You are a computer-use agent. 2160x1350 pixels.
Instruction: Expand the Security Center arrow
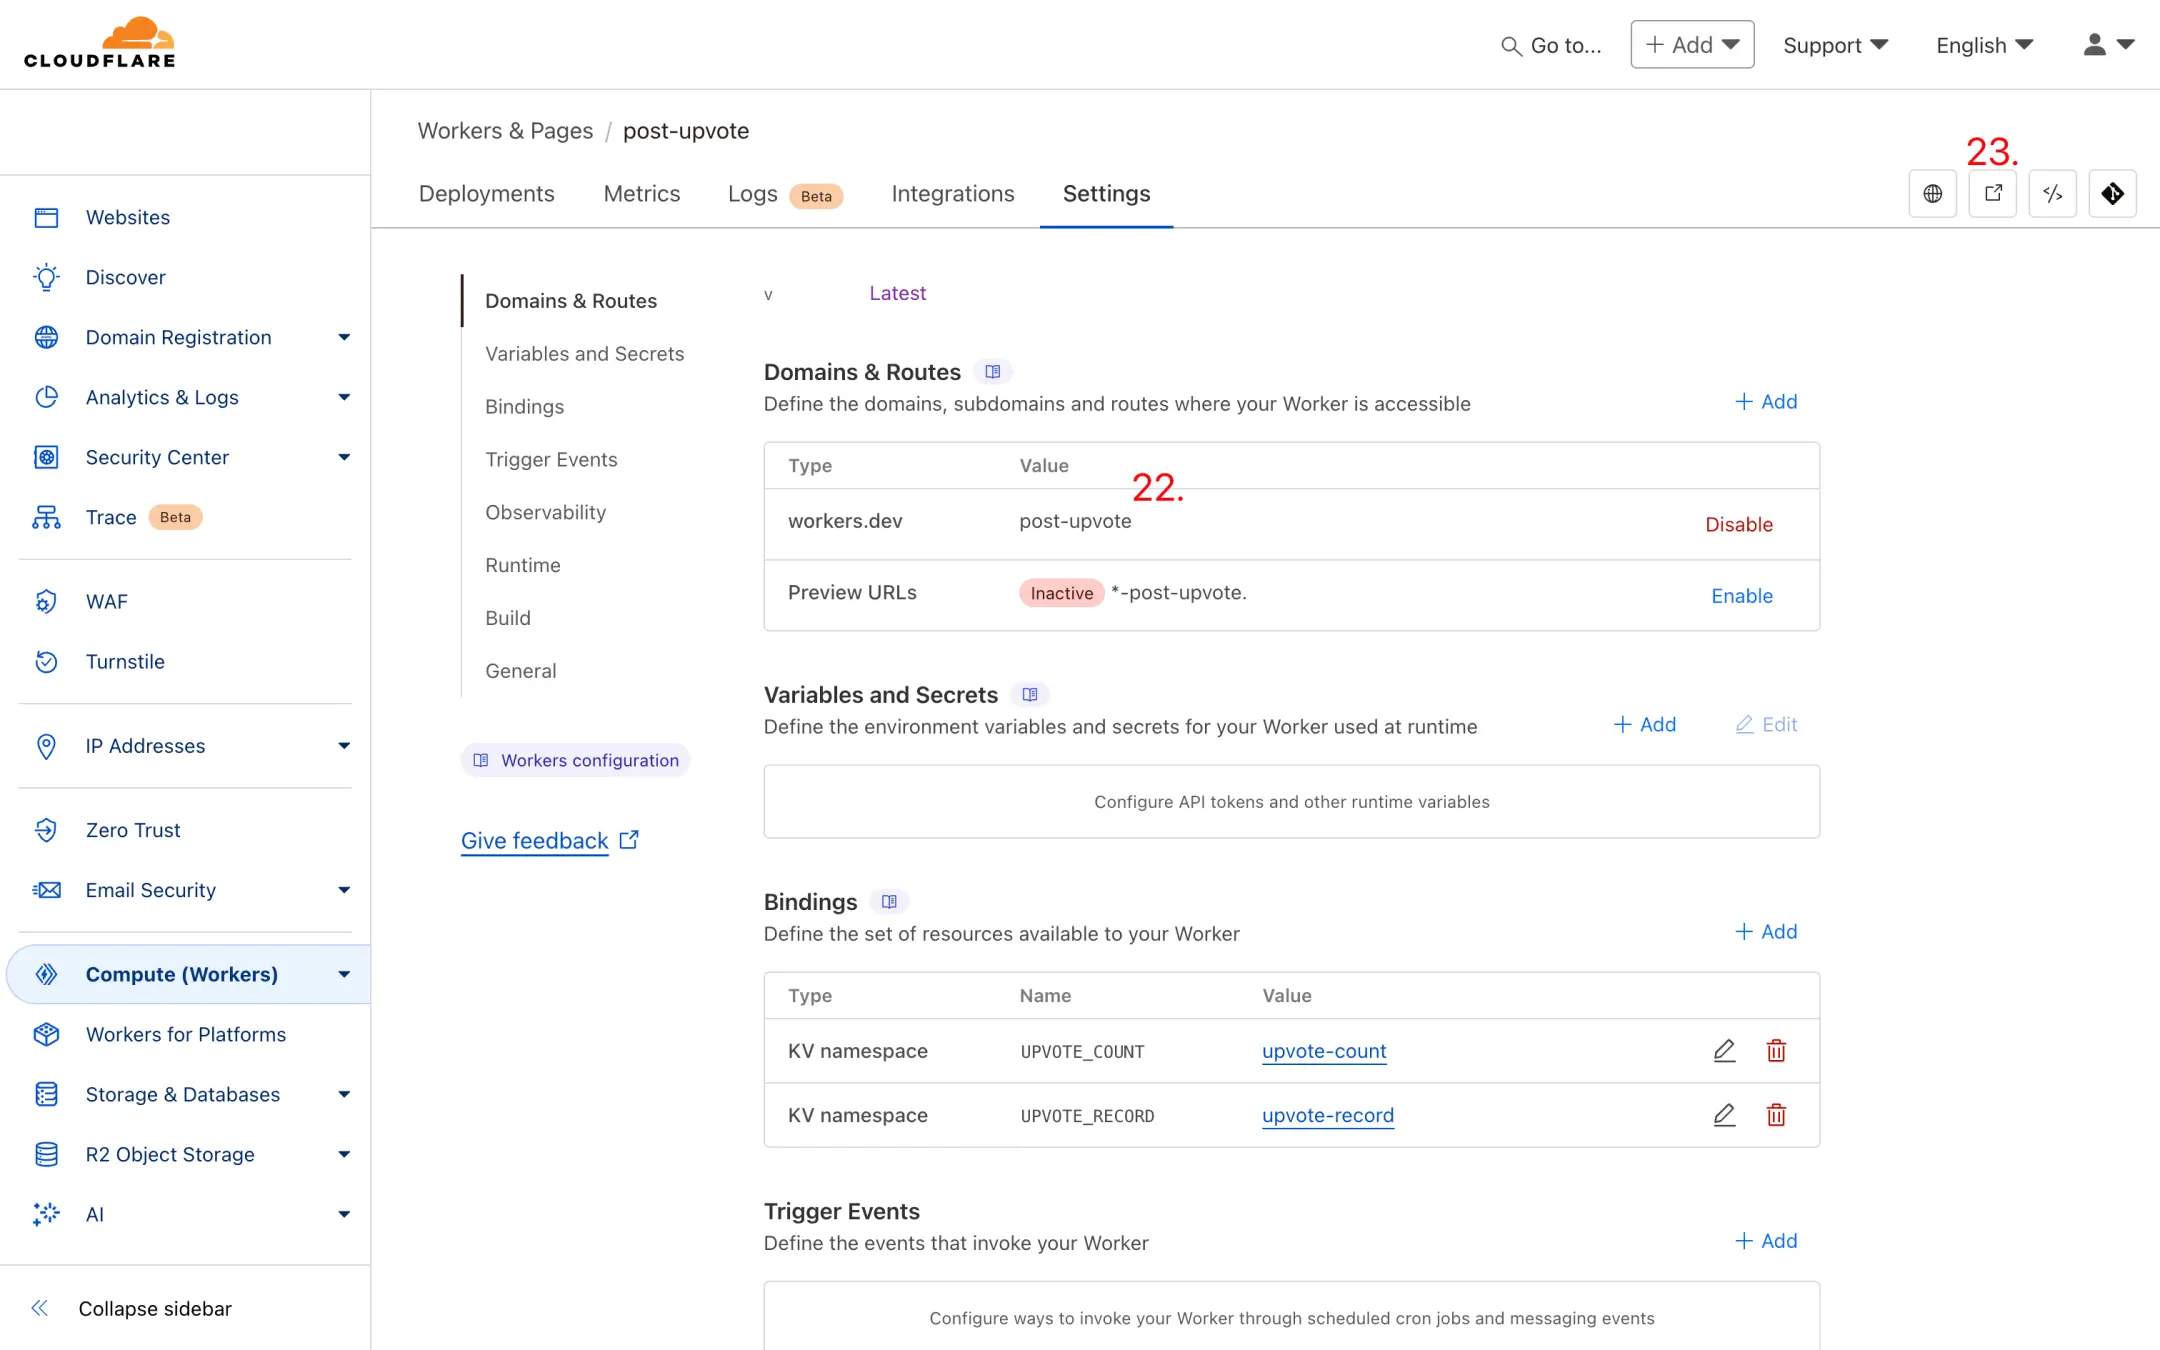pos(344,457)
